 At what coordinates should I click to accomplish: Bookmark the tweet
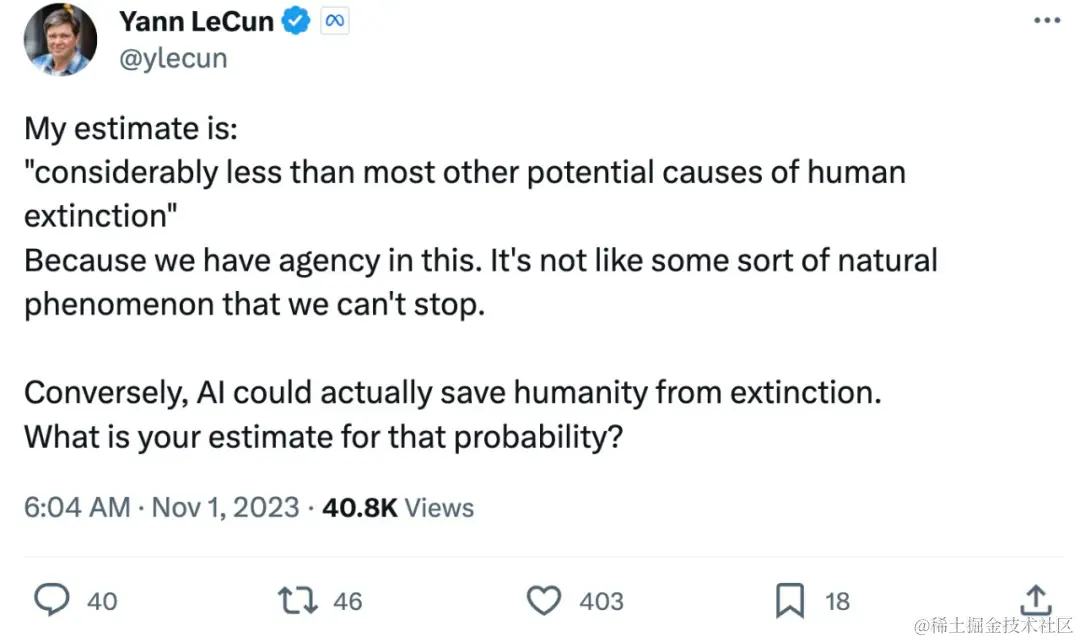coord(791,600)
